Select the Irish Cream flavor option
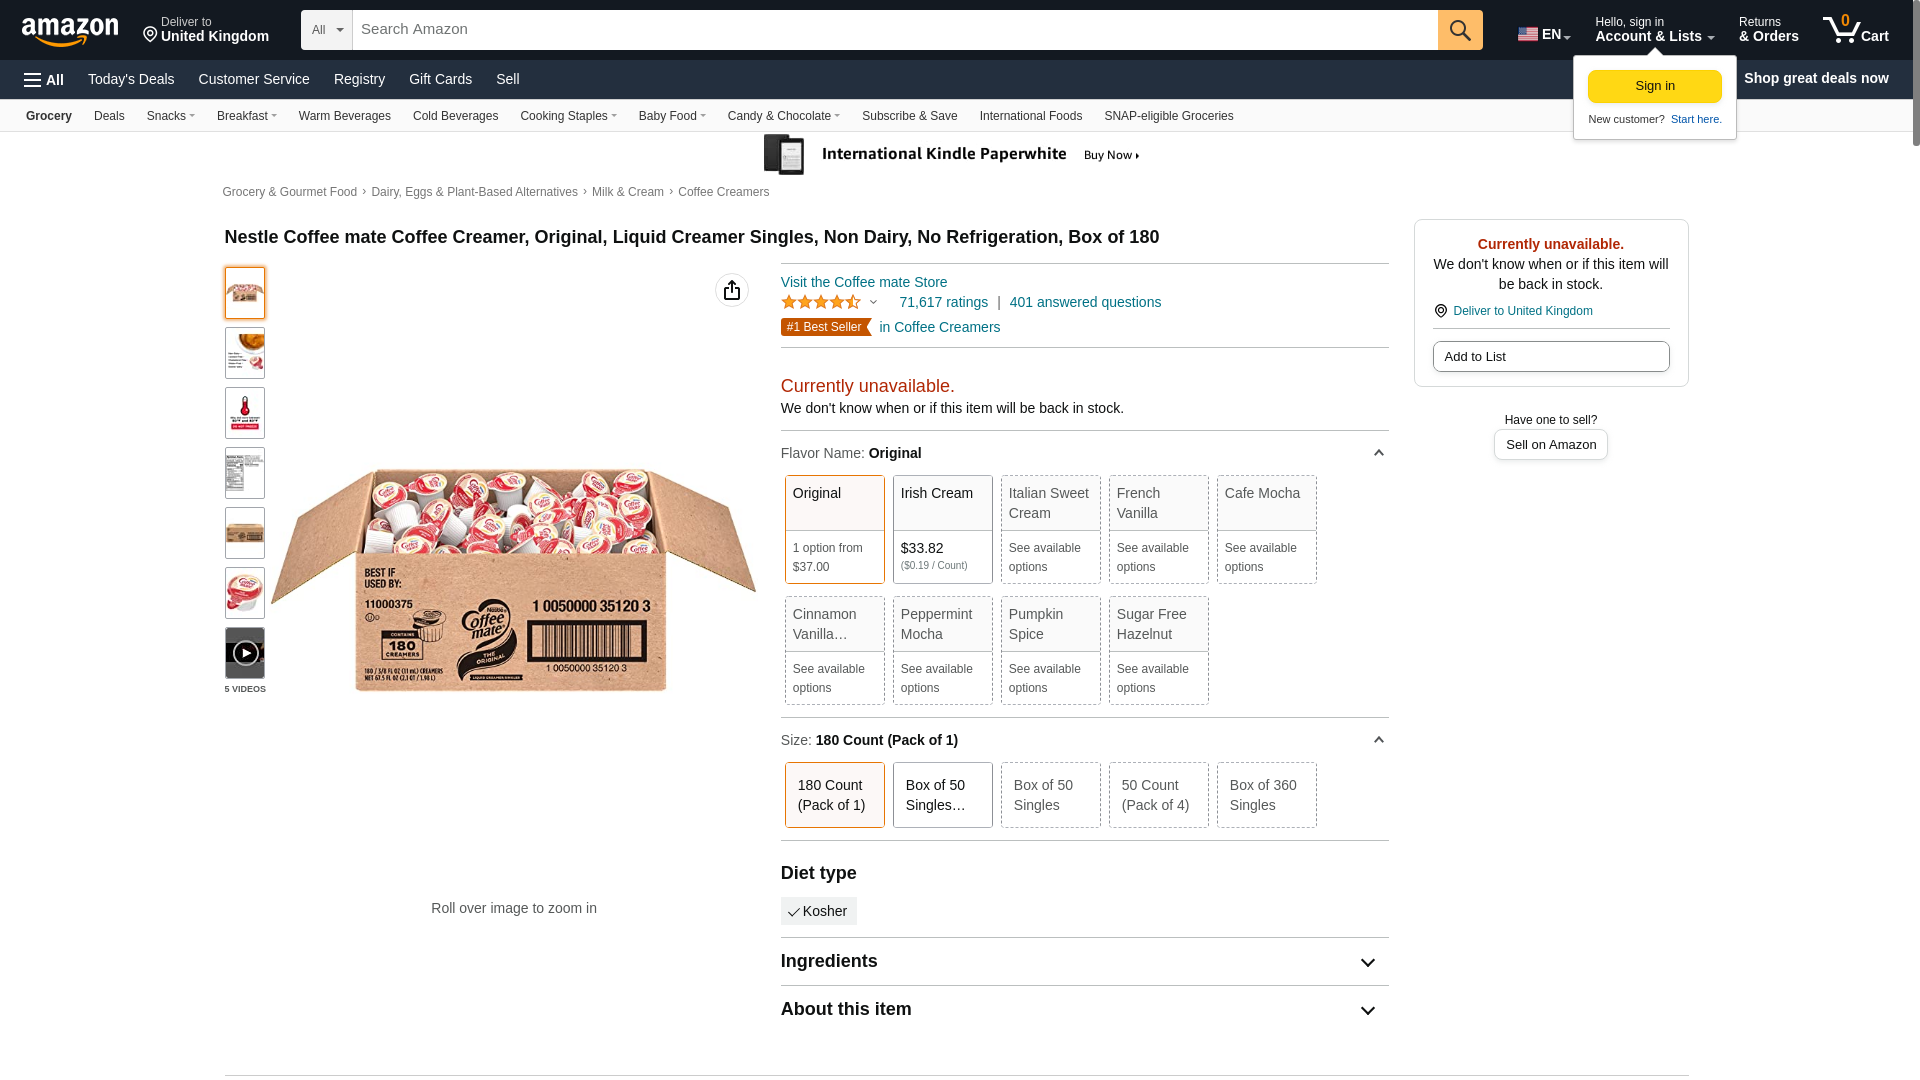This screenshot has width=1920, height=1080. 942,529
